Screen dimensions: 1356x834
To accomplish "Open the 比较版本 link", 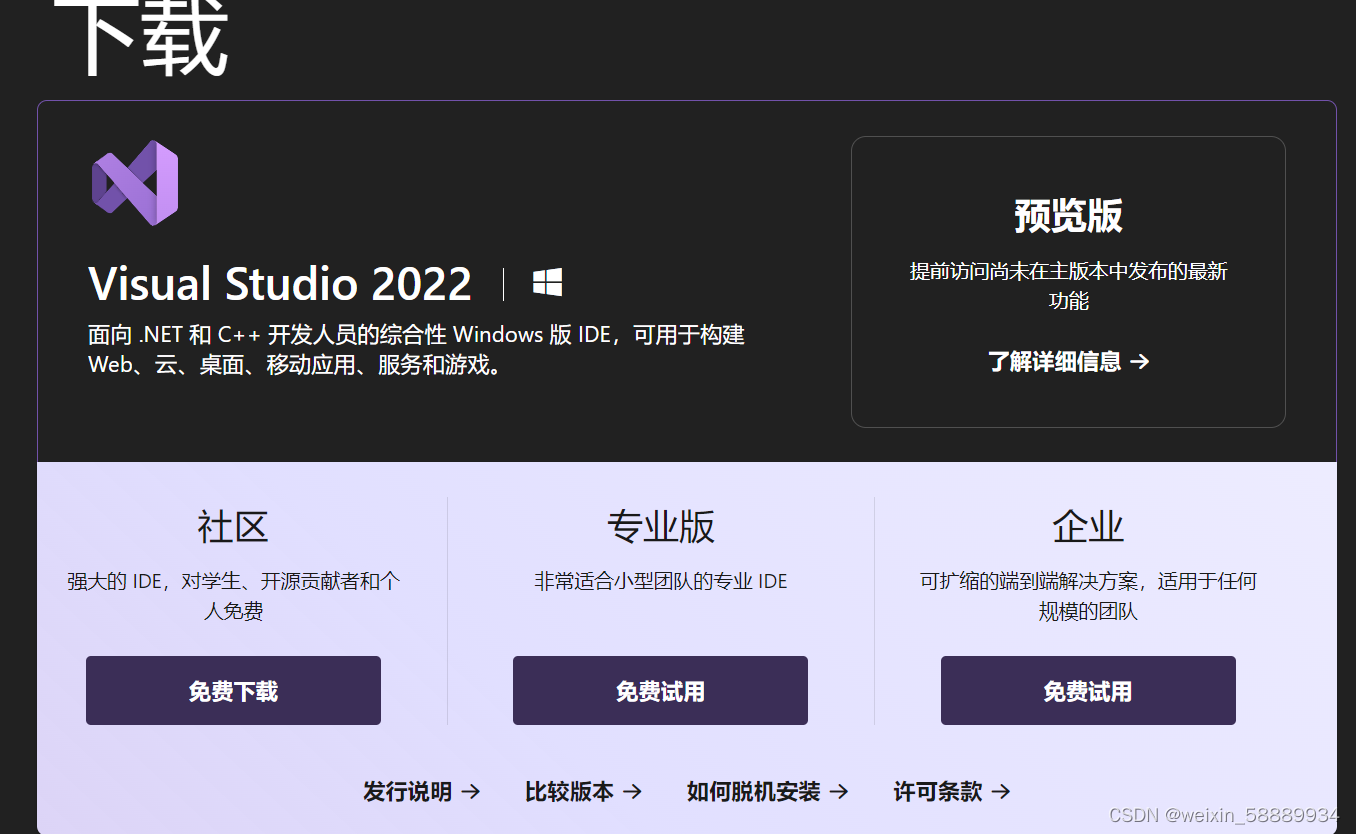I will (x=583, y=792).
